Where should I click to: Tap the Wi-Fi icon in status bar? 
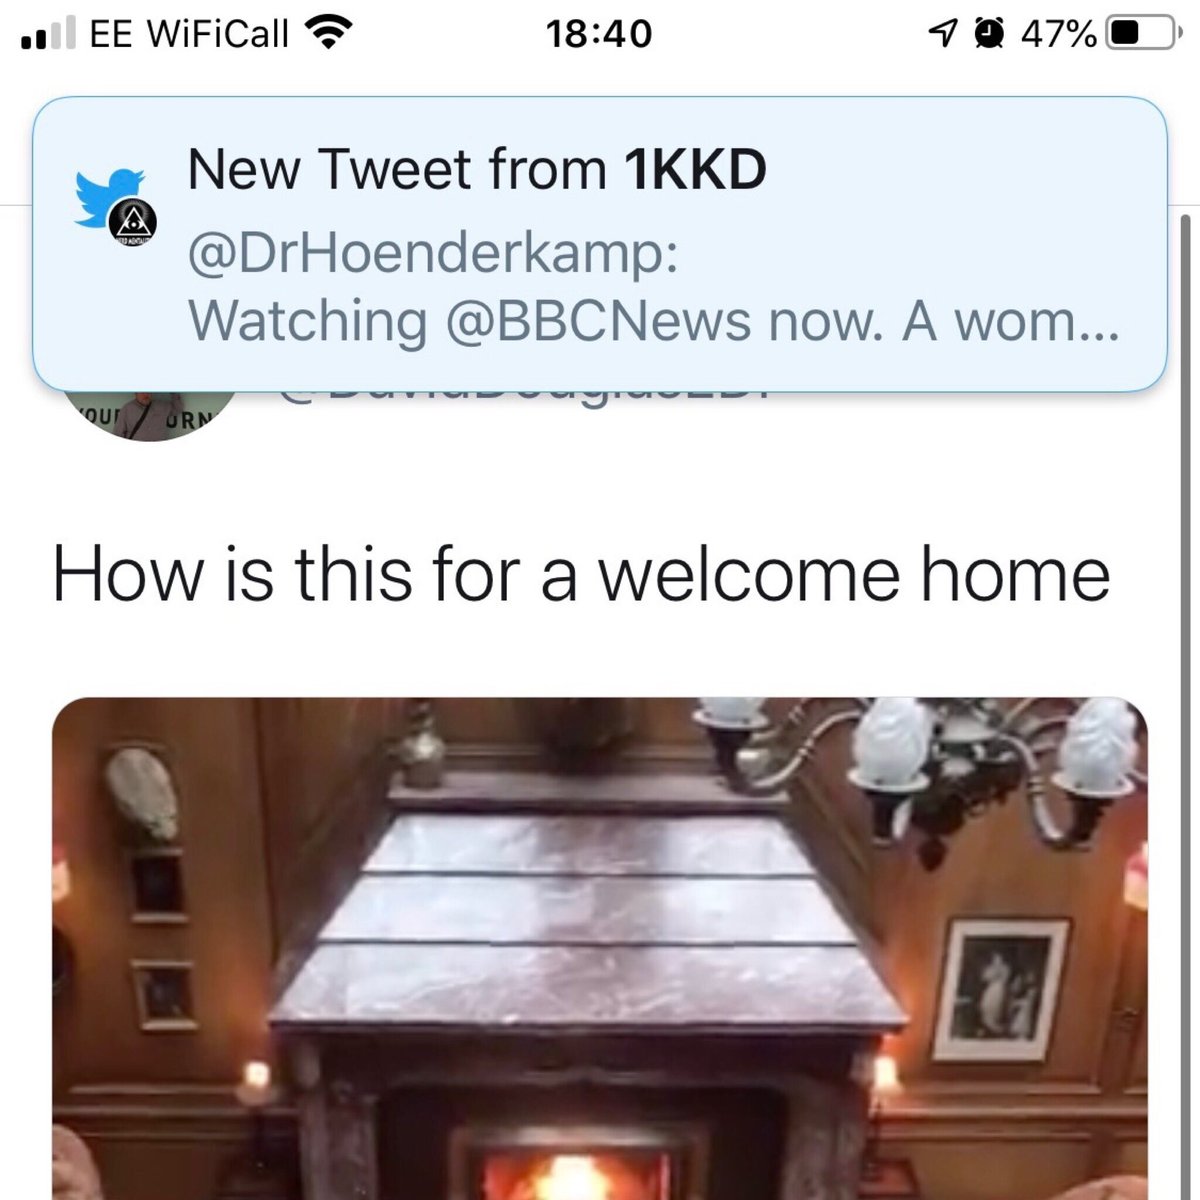click(x=329, y=34)
